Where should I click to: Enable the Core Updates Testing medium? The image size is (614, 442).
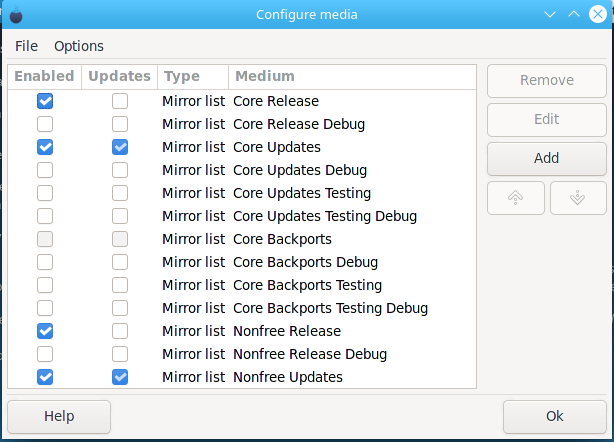coord(45,193)
